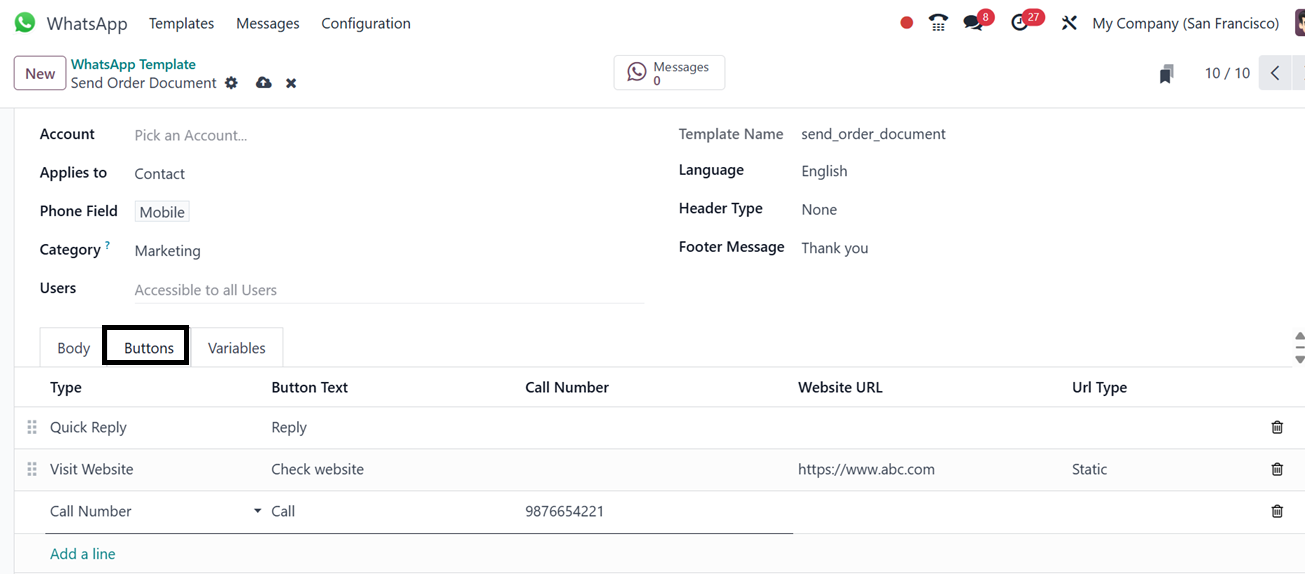Screen dimensions: 1305x574
Task: Click the Call Number field 9876654221
Action: tap(564, 511)
